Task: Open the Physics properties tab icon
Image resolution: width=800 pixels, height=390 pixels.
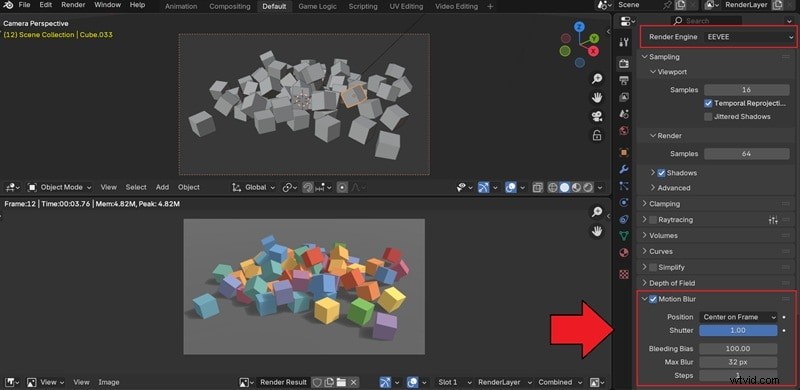Action: coord(623,203)
